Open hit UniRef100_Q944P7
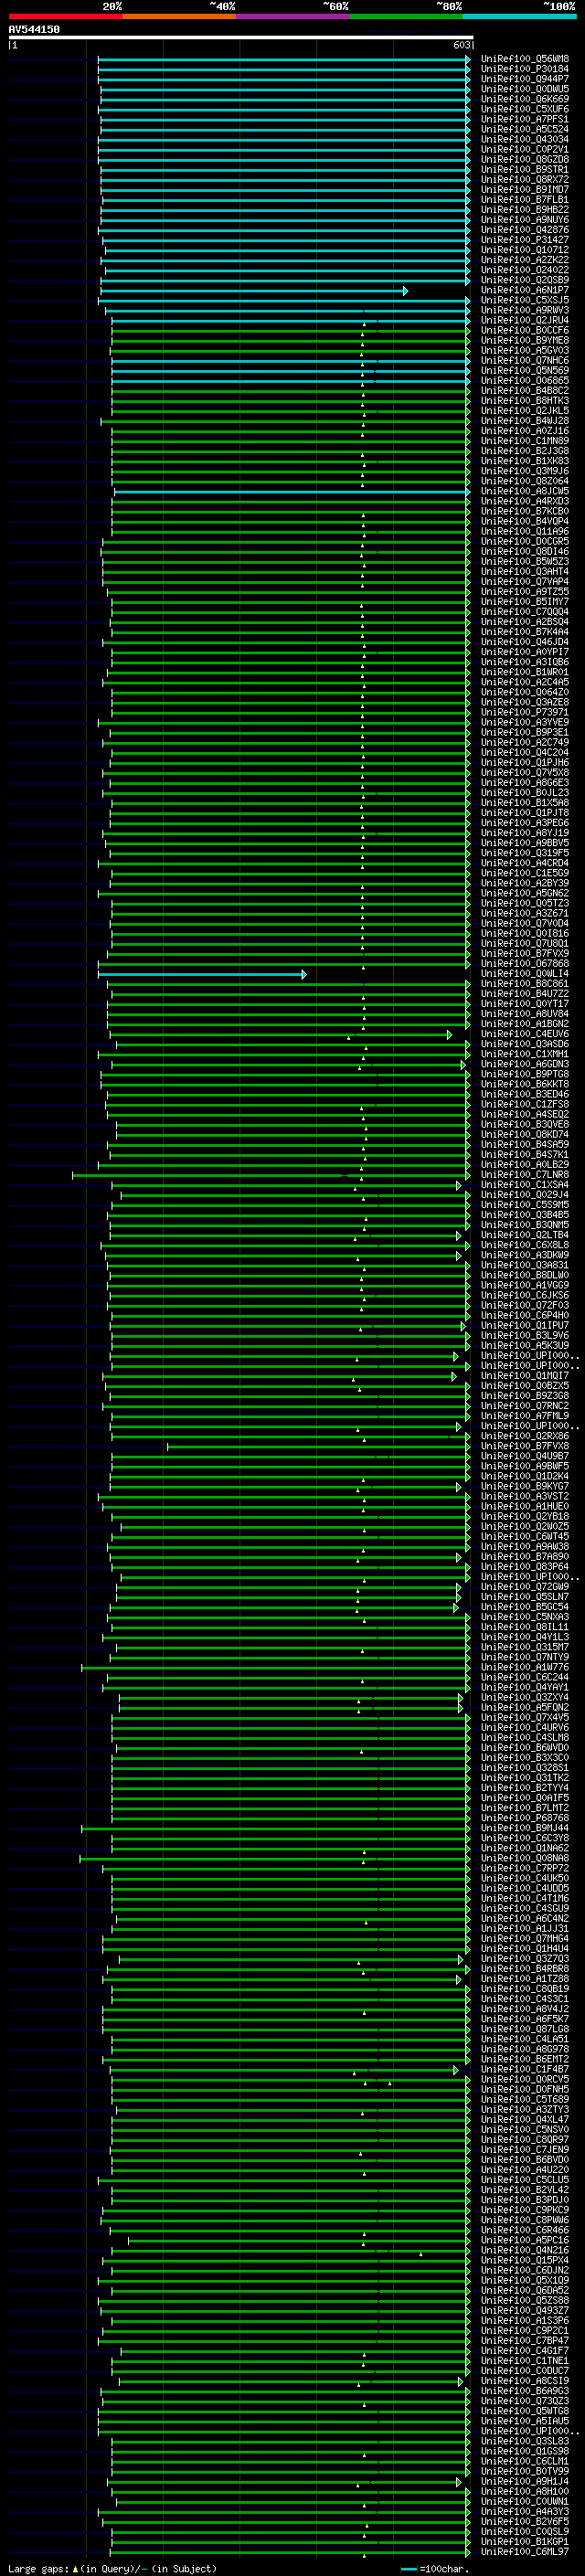This screenshot has height=2576, width=585. coord(525,79)
